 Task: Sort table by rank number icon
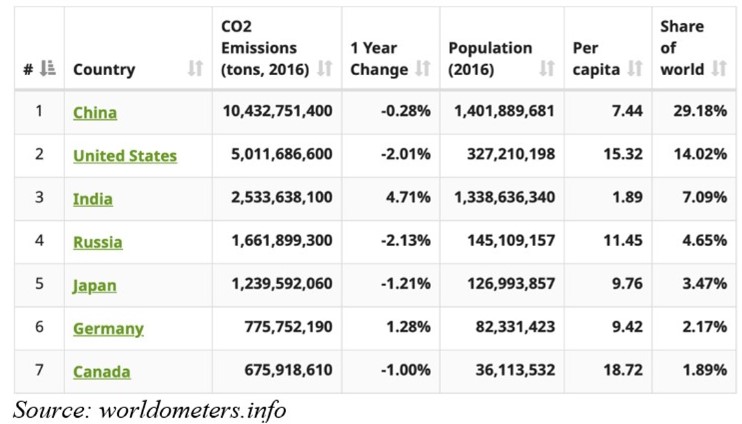coord(49,70)
